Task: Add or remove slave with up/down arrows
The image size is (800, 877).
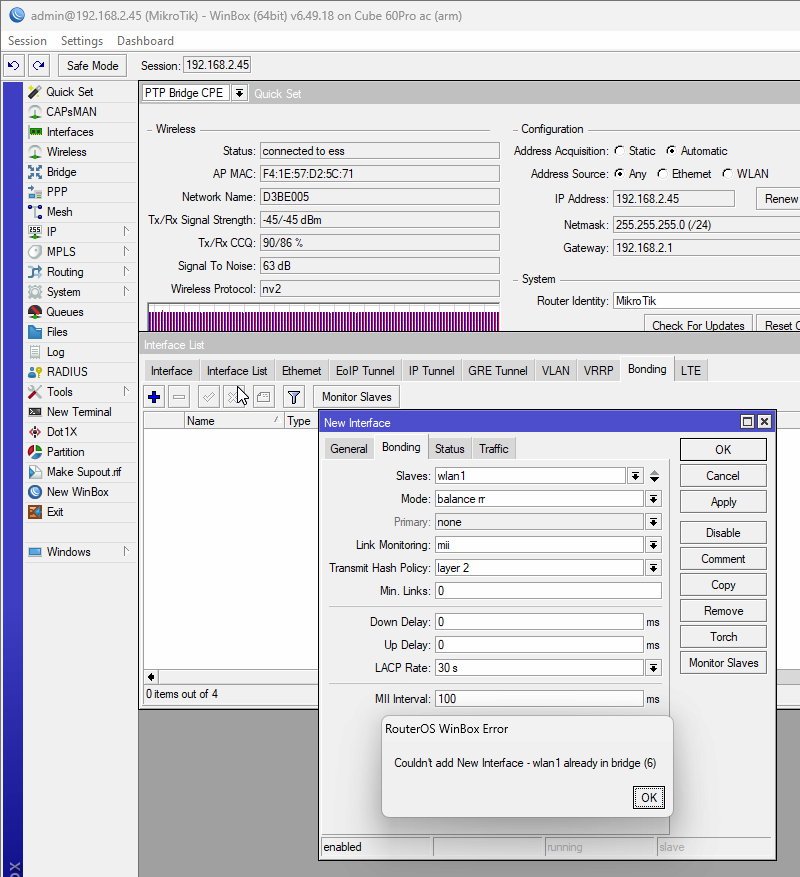Action: 654,476
